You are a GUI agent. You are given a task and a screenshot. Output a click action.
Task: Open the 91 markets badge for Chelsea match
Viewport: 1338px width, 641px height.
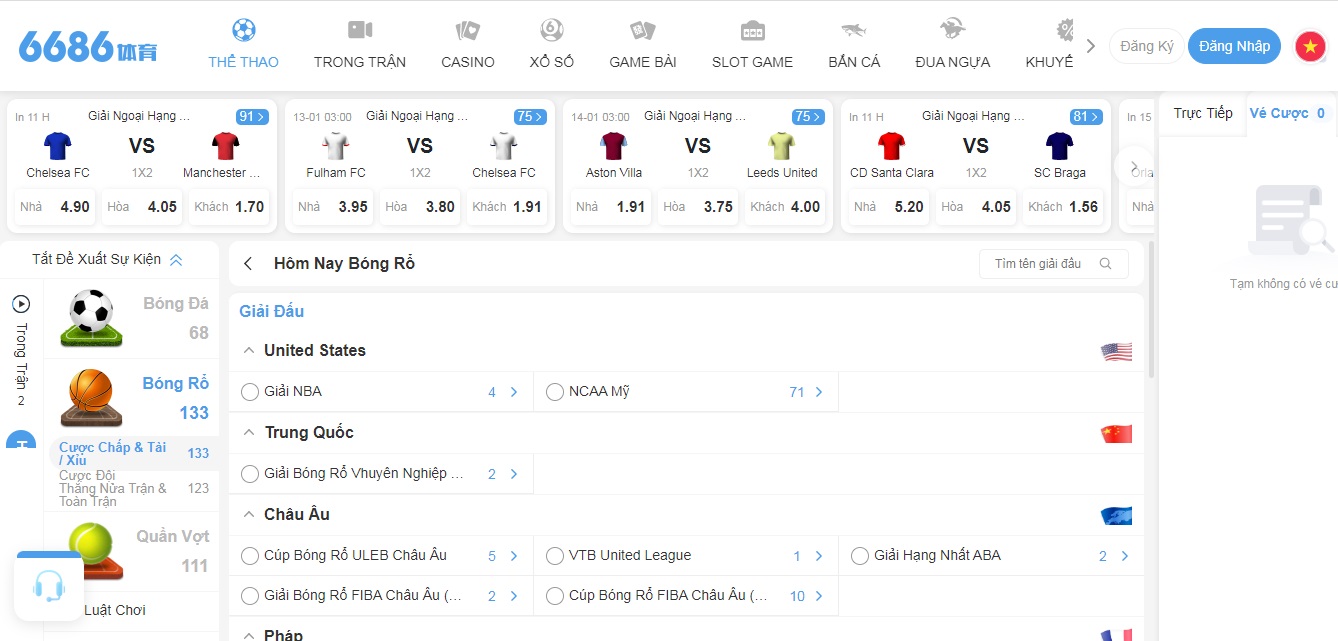point(252,117)
